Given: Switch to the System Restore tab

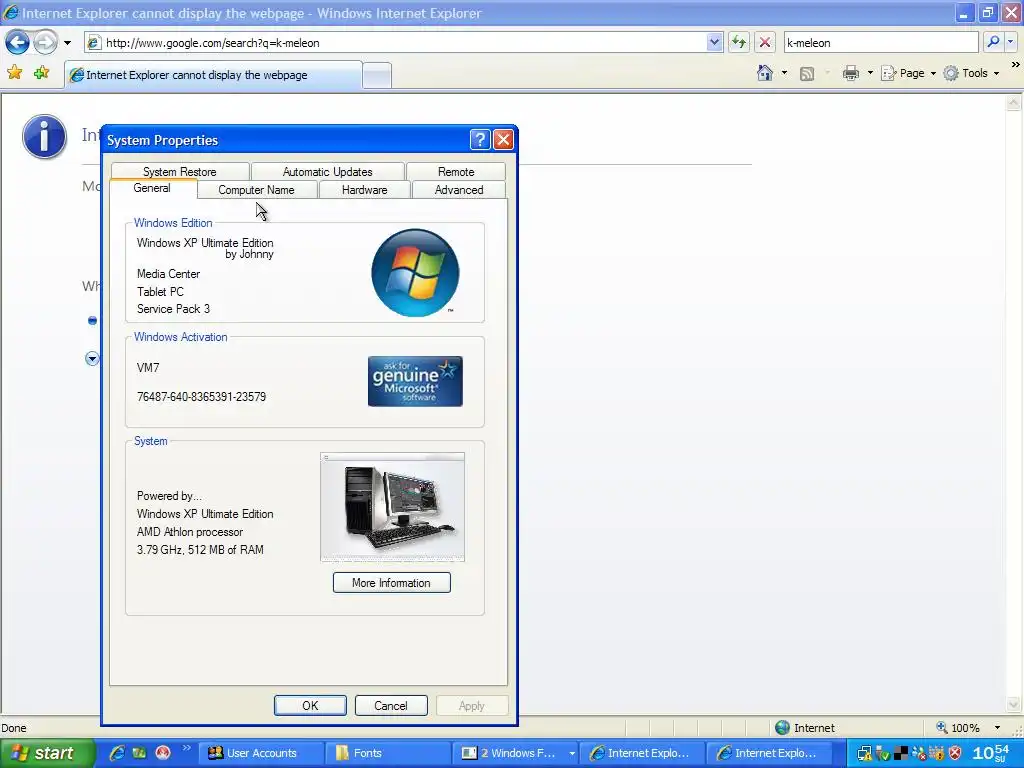Looking at the screenshot, I should tap(180, 172).
